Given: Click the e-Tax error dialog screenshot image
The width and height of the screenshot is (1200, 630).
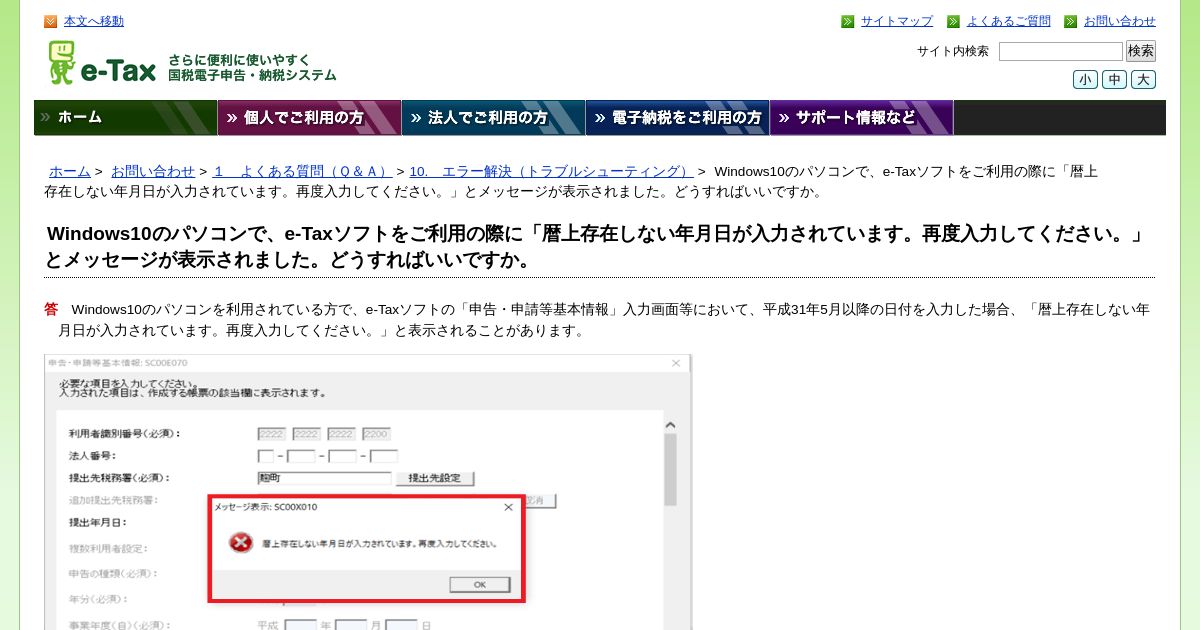Looking at the screenshot, I should [x=368, y=492].
